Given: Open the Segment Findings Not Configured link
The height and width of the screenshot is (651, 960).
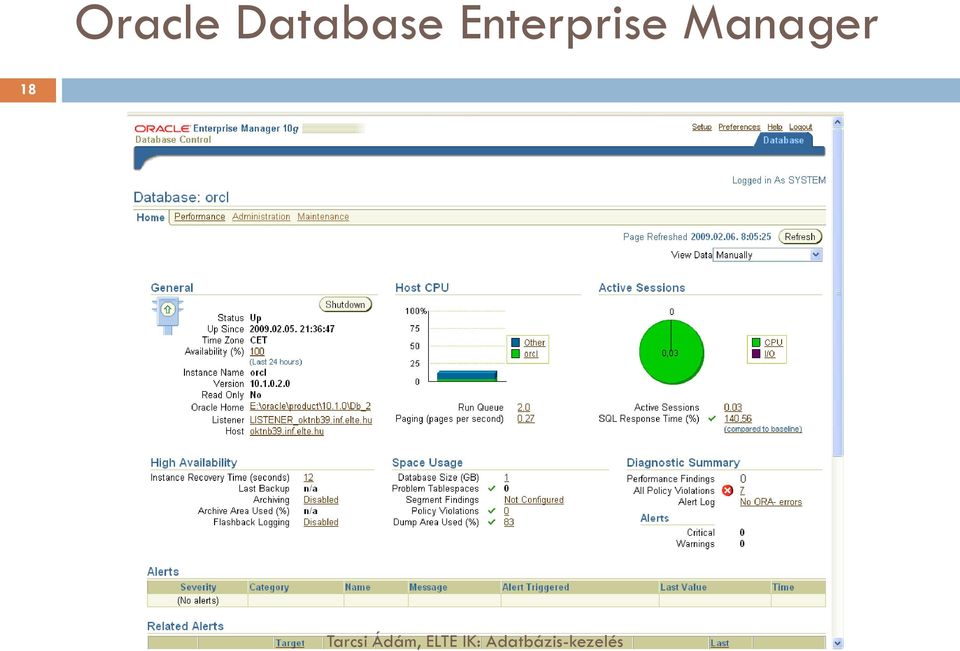Looking at the screenshot, I should tap(534, 500).
